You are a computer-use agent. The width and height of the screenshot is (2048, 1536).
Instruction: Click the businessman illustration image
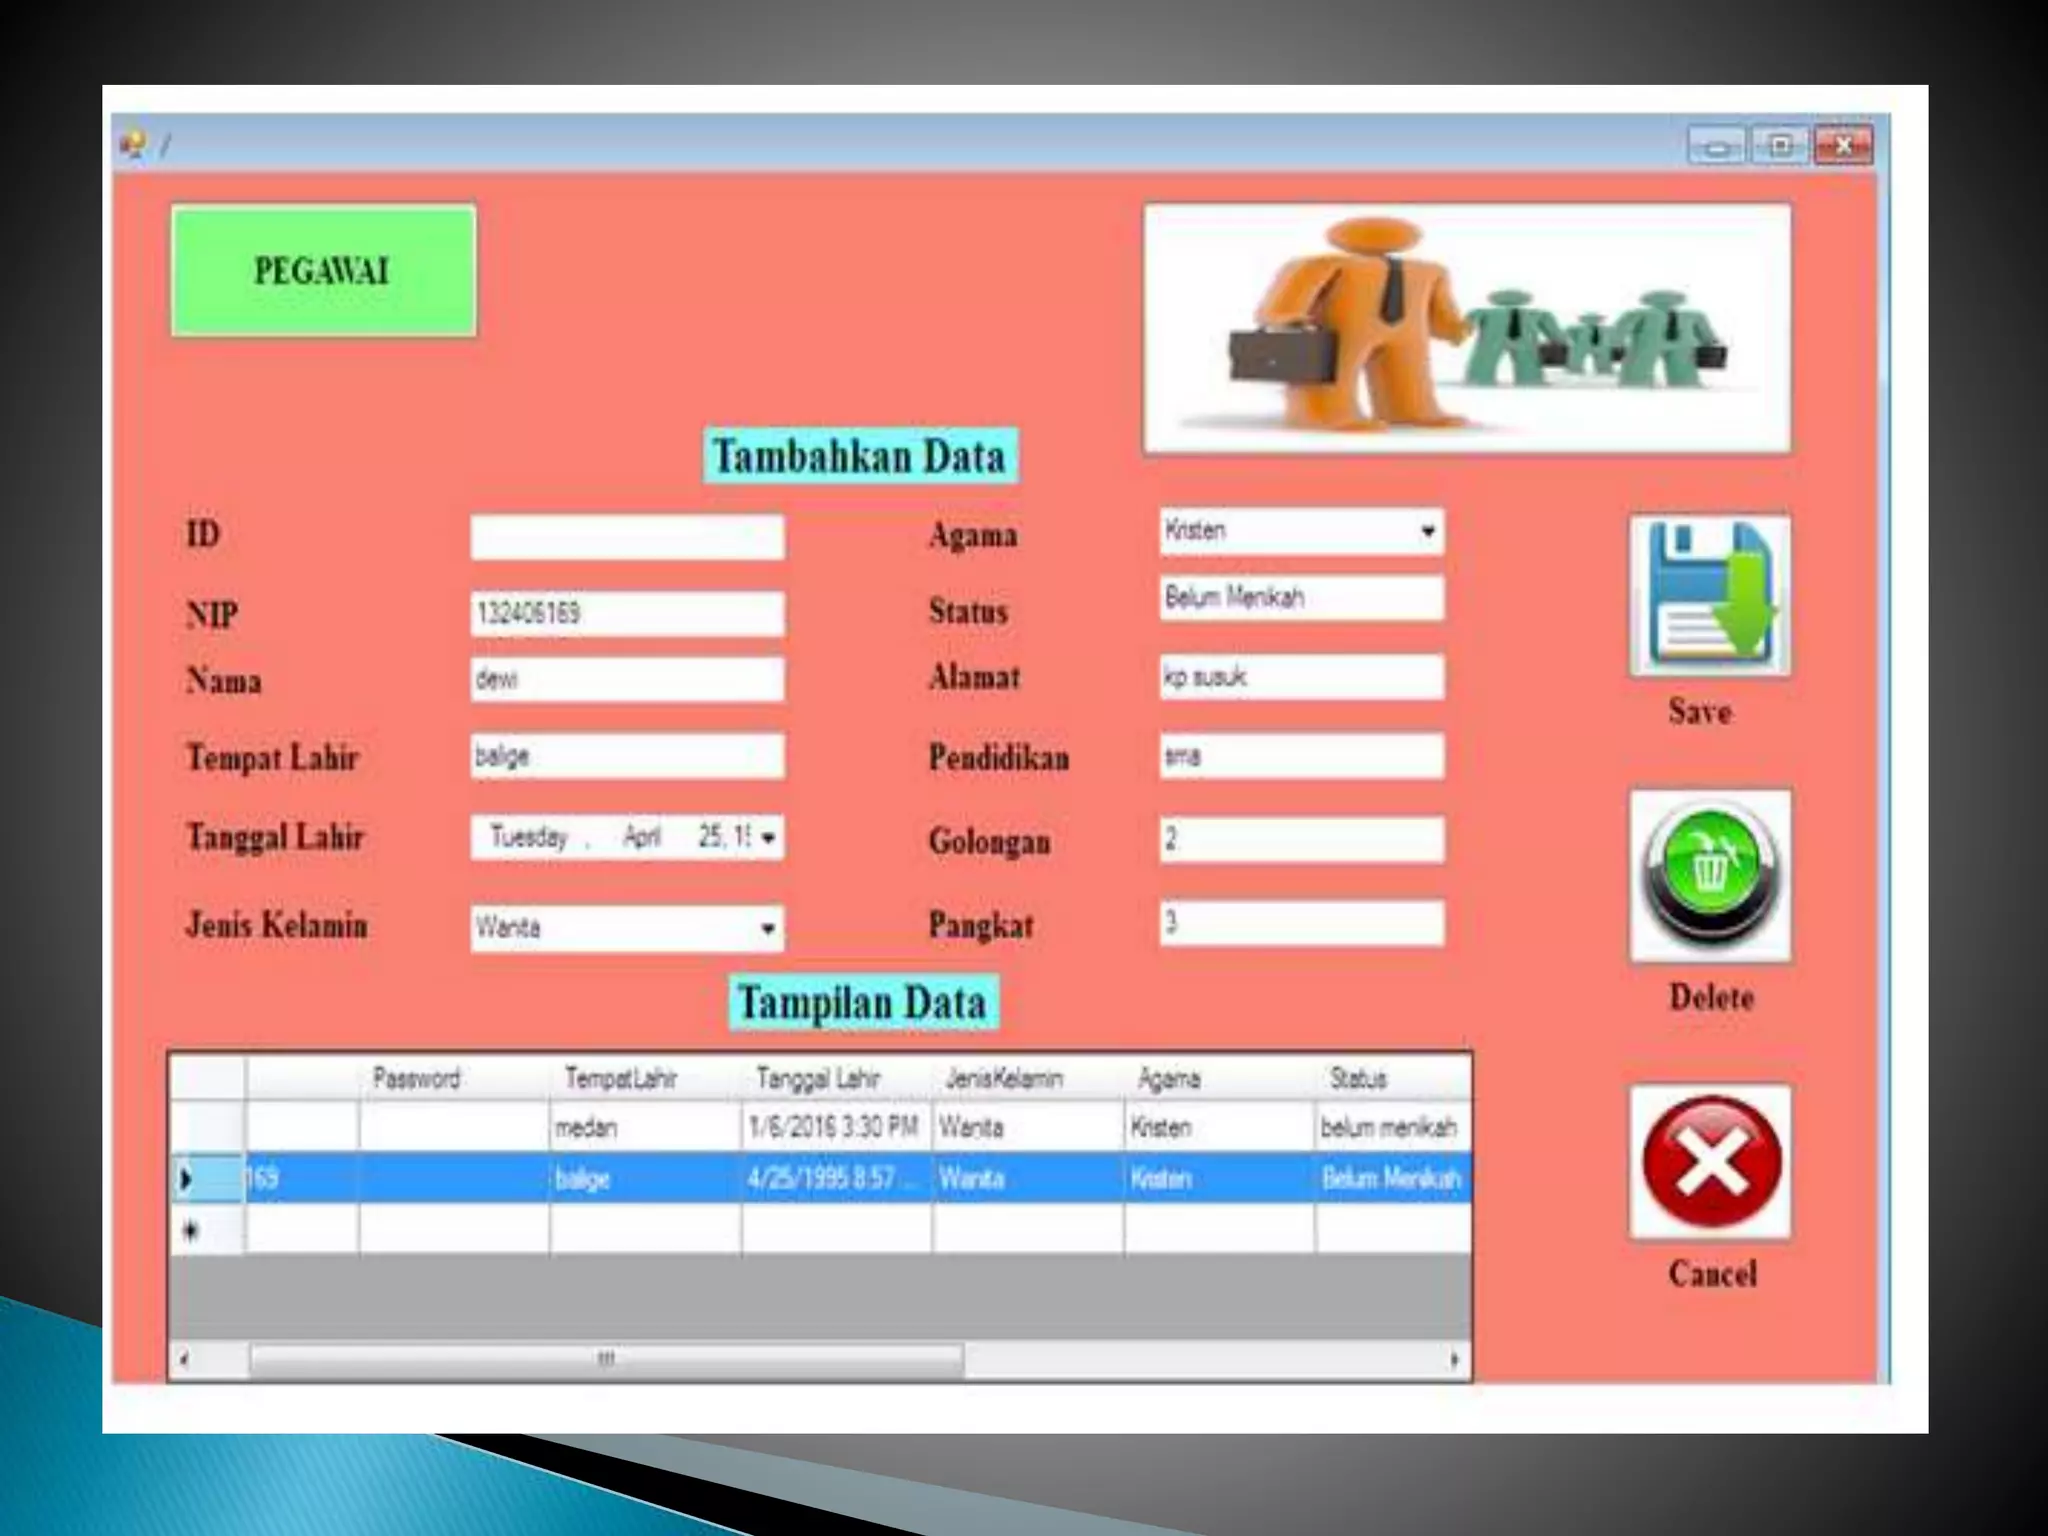tap(1466, 328)
